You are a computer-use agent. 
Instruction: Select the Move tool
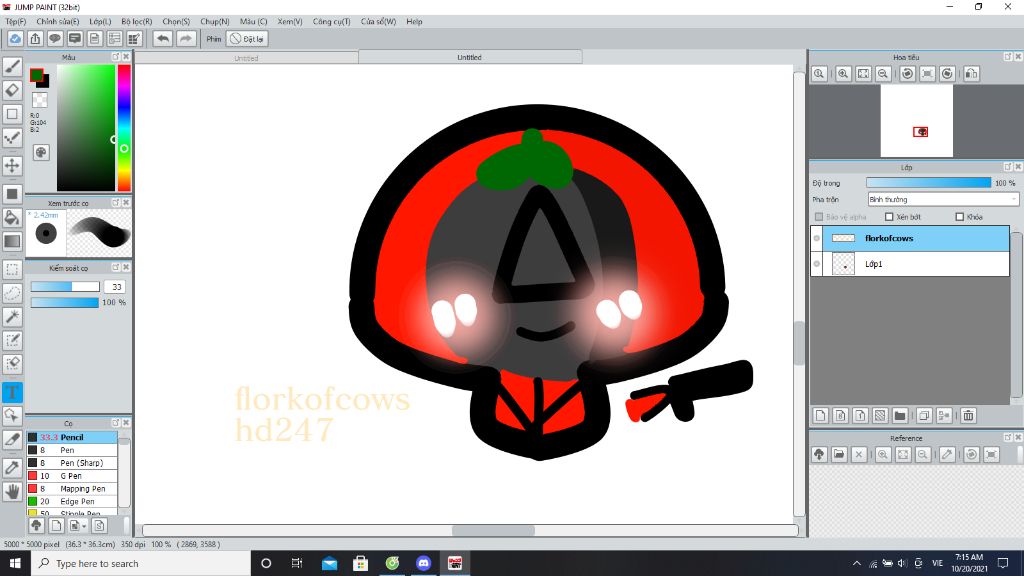[x=12, y=165]
